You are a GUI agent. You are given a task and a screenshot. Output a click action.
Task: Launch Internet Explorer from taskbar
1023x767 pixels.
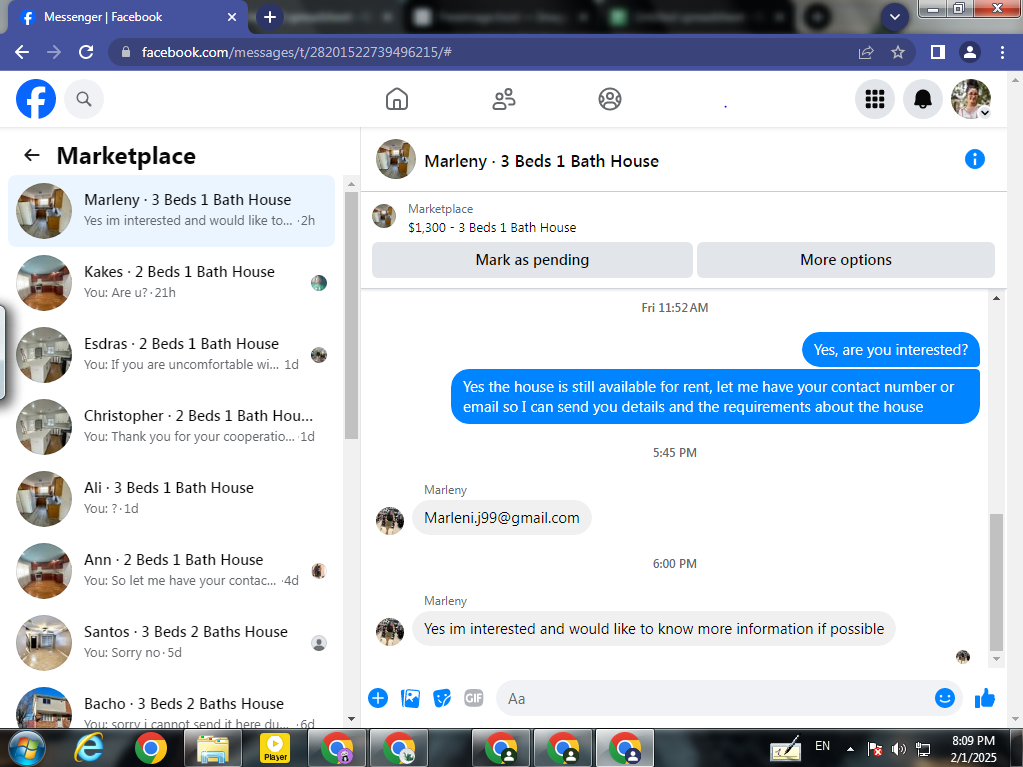89,749
